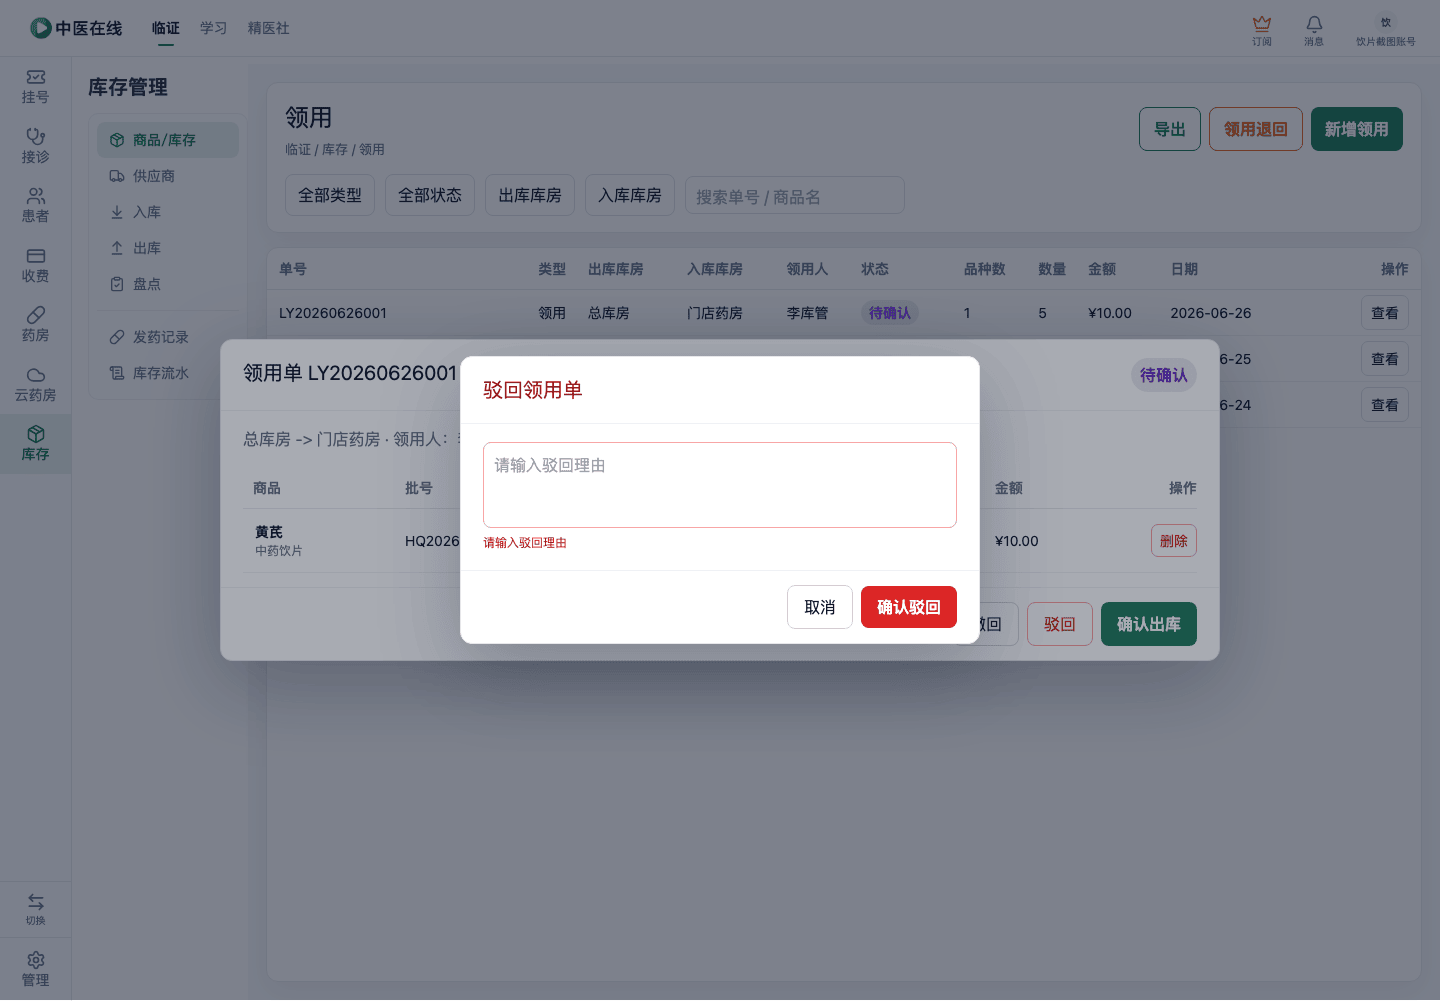Screen dimensions: 1440x1001
Task: Click the 待确认 badge in dialog header
Action: pyautogui.click(x=1164, y=375)
